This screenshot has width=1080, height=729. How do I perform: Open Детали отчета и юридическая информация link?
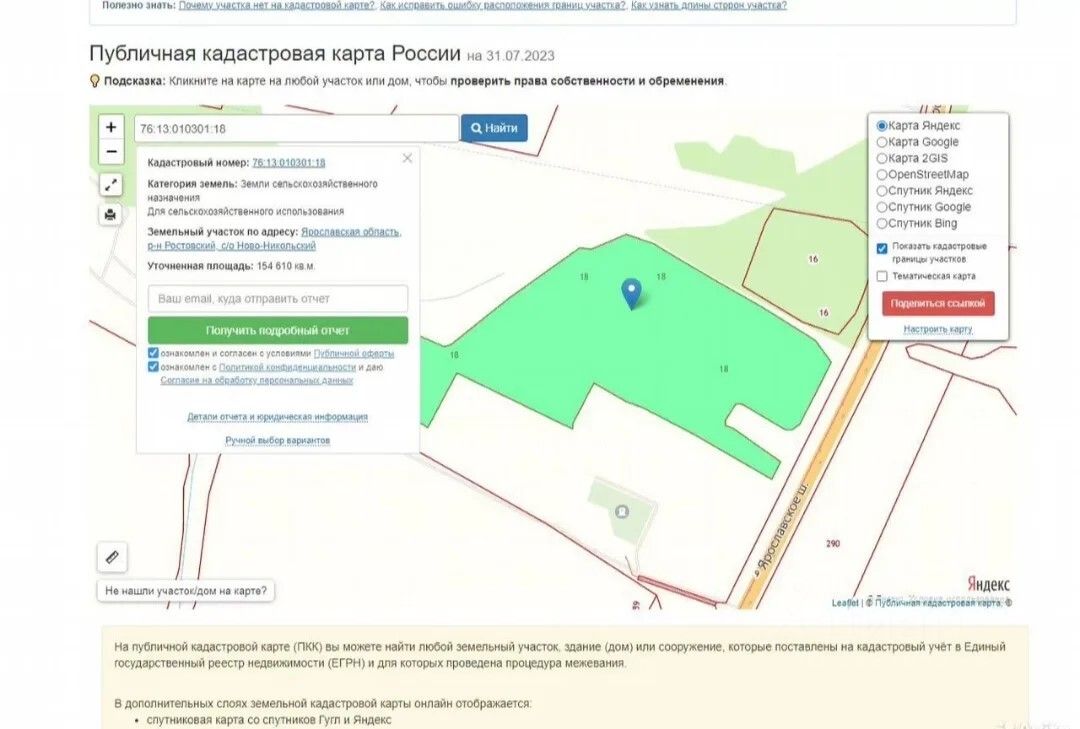pos(278,417)
